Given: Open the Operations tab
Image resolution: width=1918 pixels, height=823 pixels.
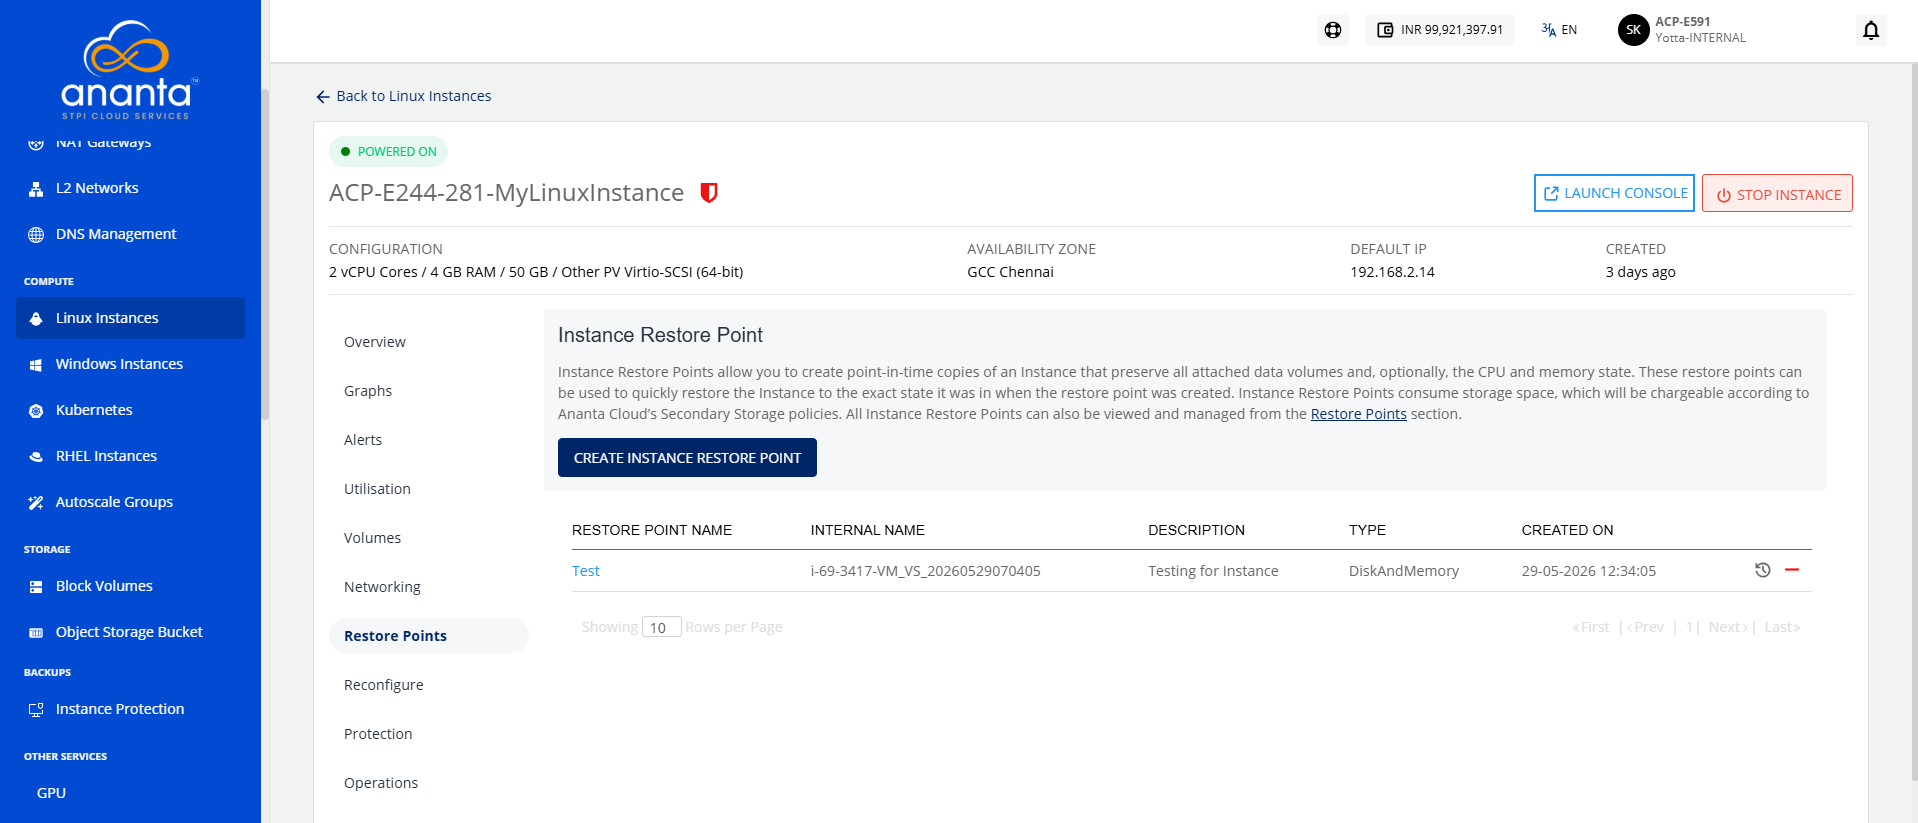Looking at the screenshot, I should point(381,783).
